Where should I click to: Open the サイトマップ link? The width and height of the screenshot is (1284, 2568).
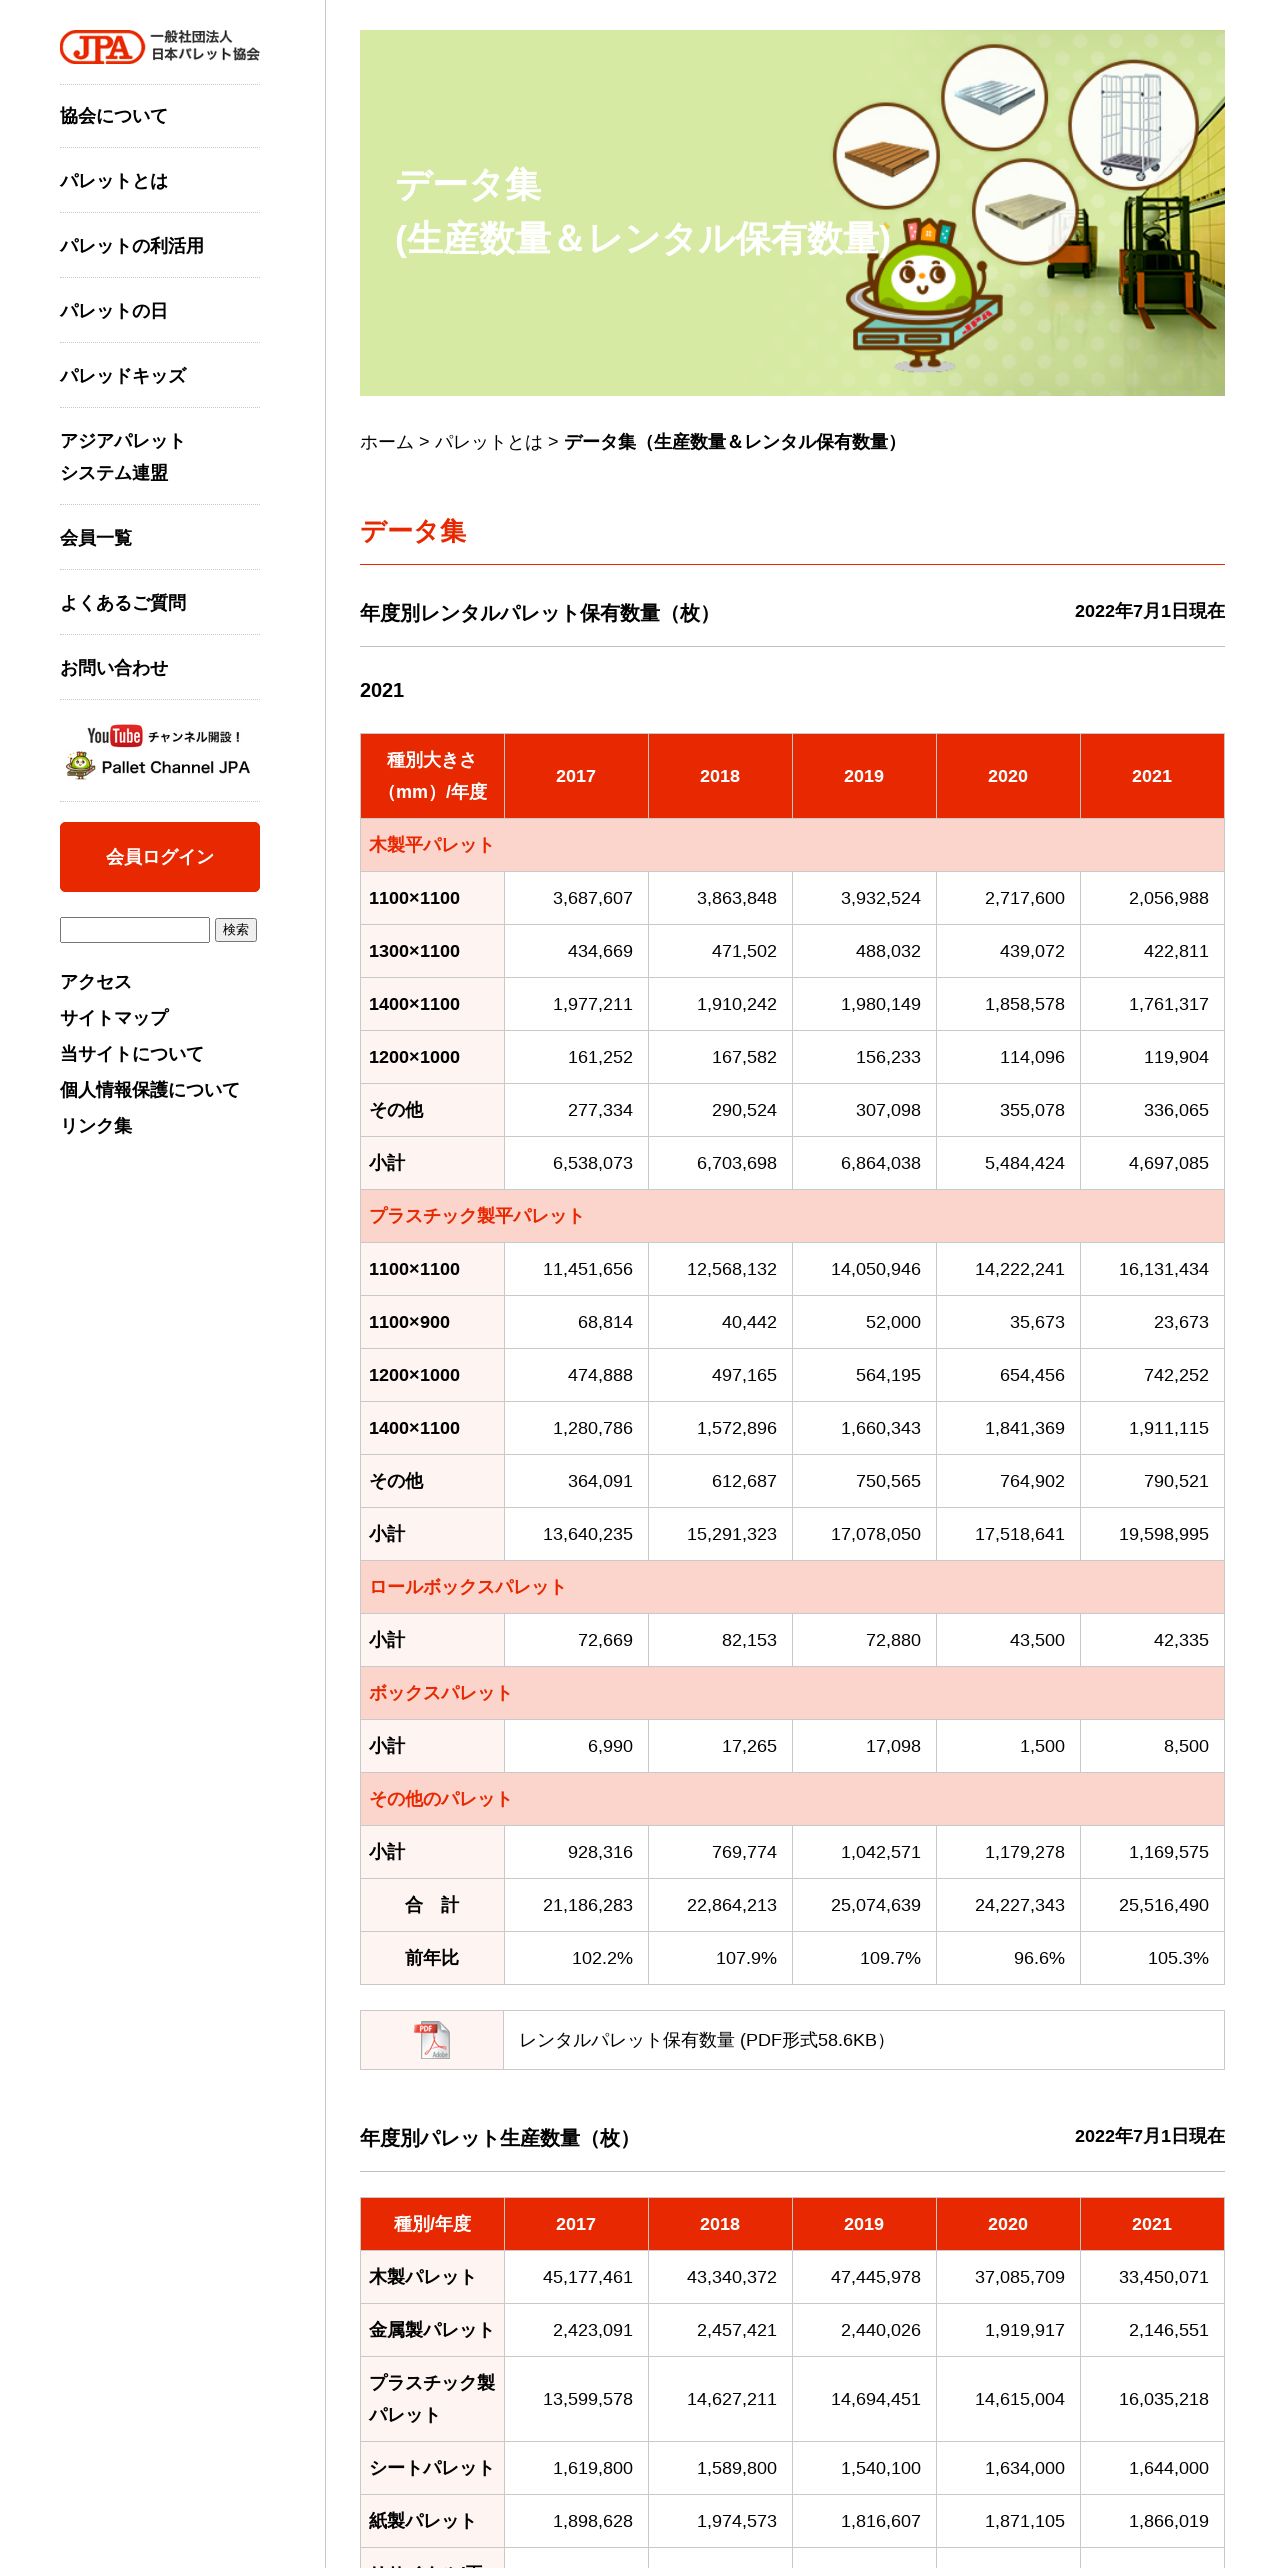(x=114, y=1018)
